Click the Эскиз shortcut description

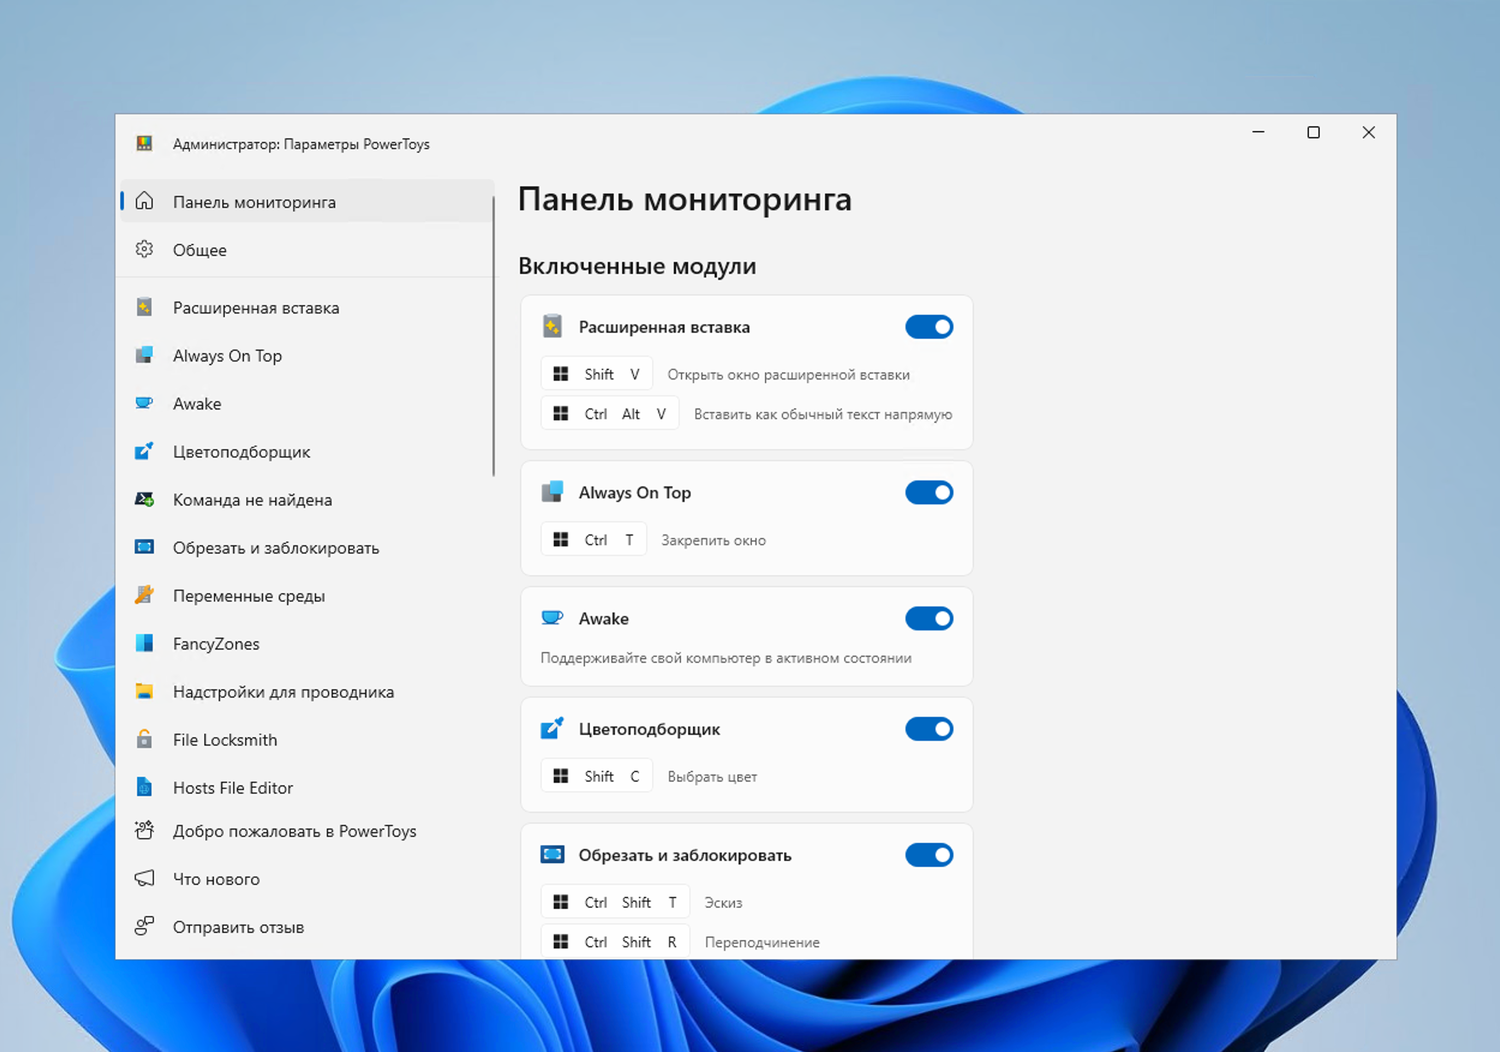[723, 903]
